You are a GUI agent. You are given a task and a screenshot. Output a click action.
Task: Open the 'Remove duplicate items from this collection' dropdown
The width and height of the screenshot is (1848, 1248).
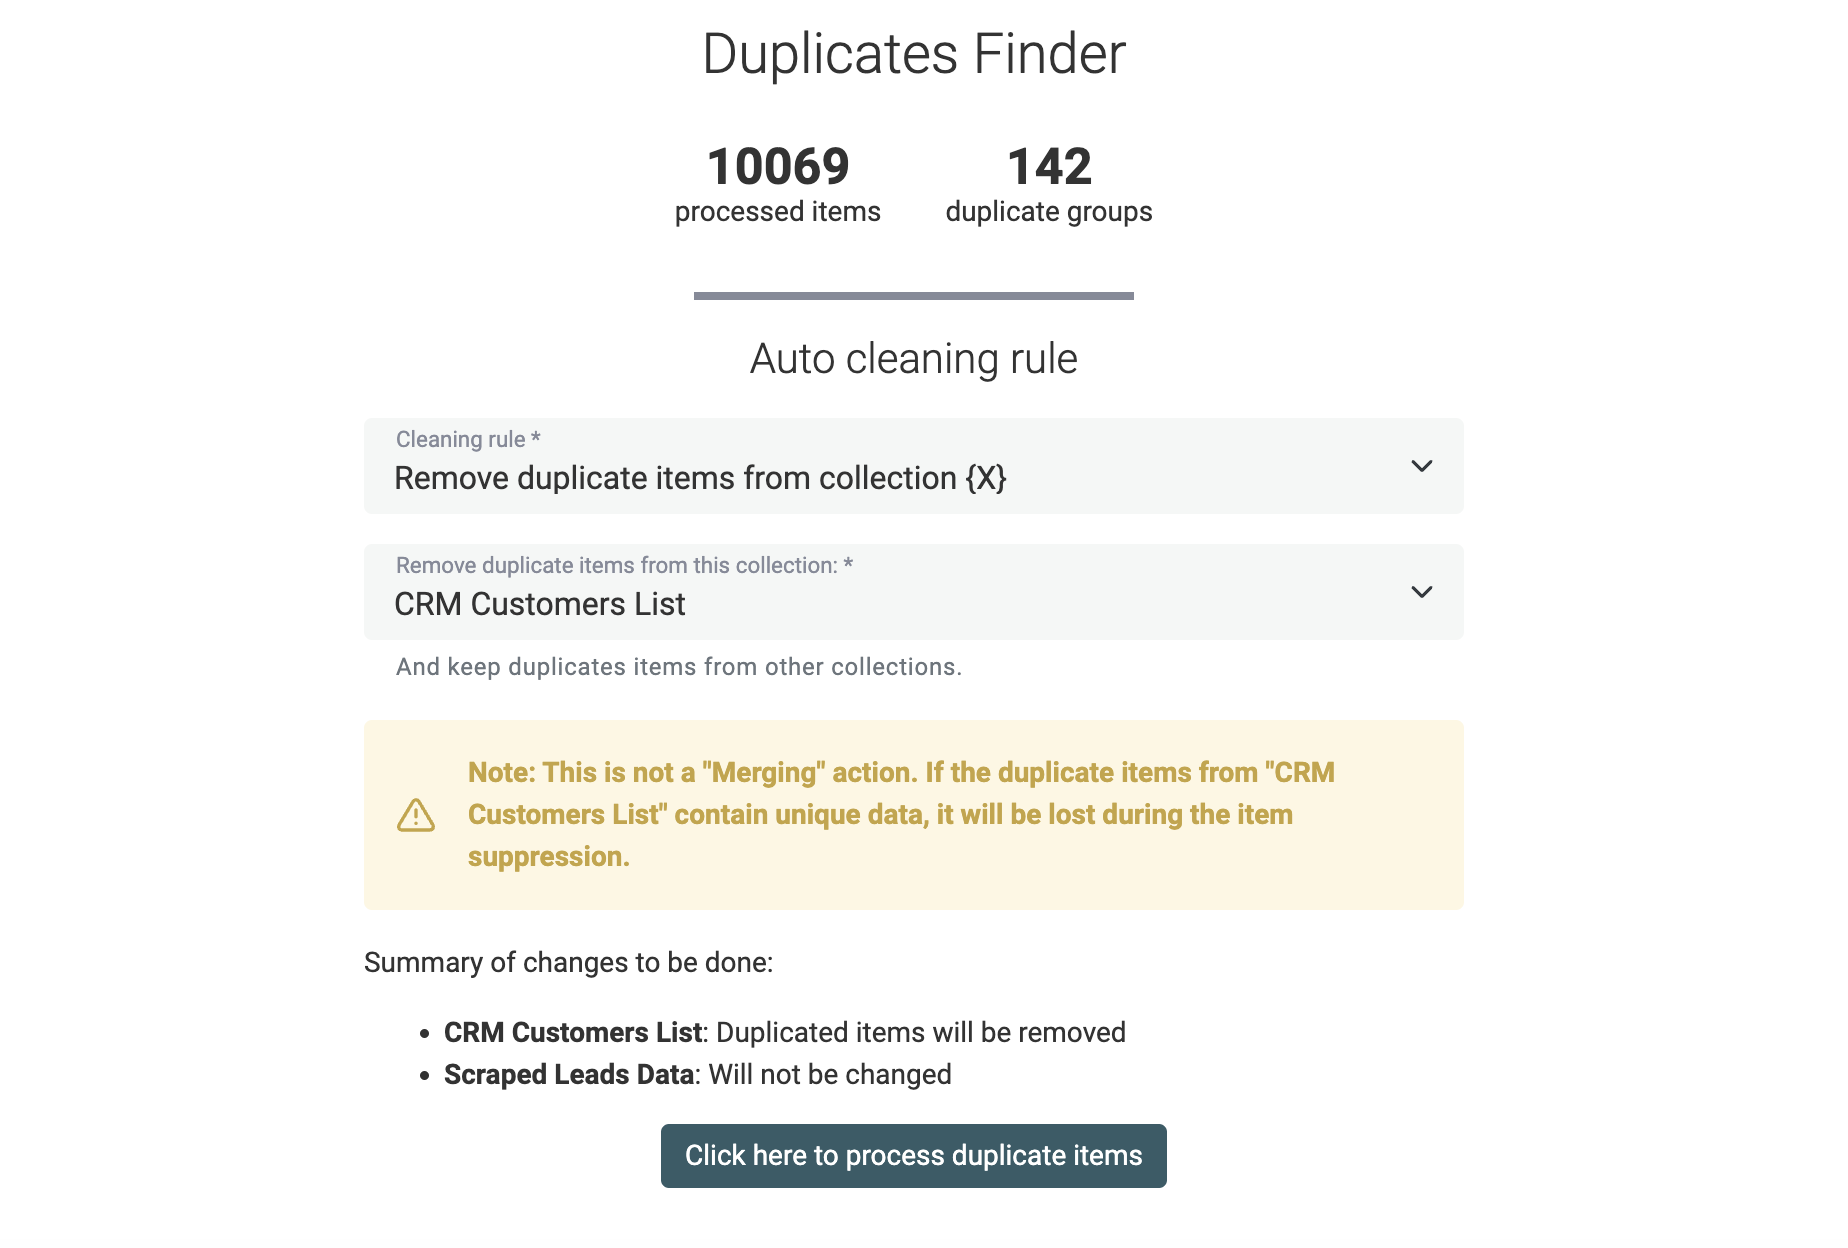coord(900,592)
